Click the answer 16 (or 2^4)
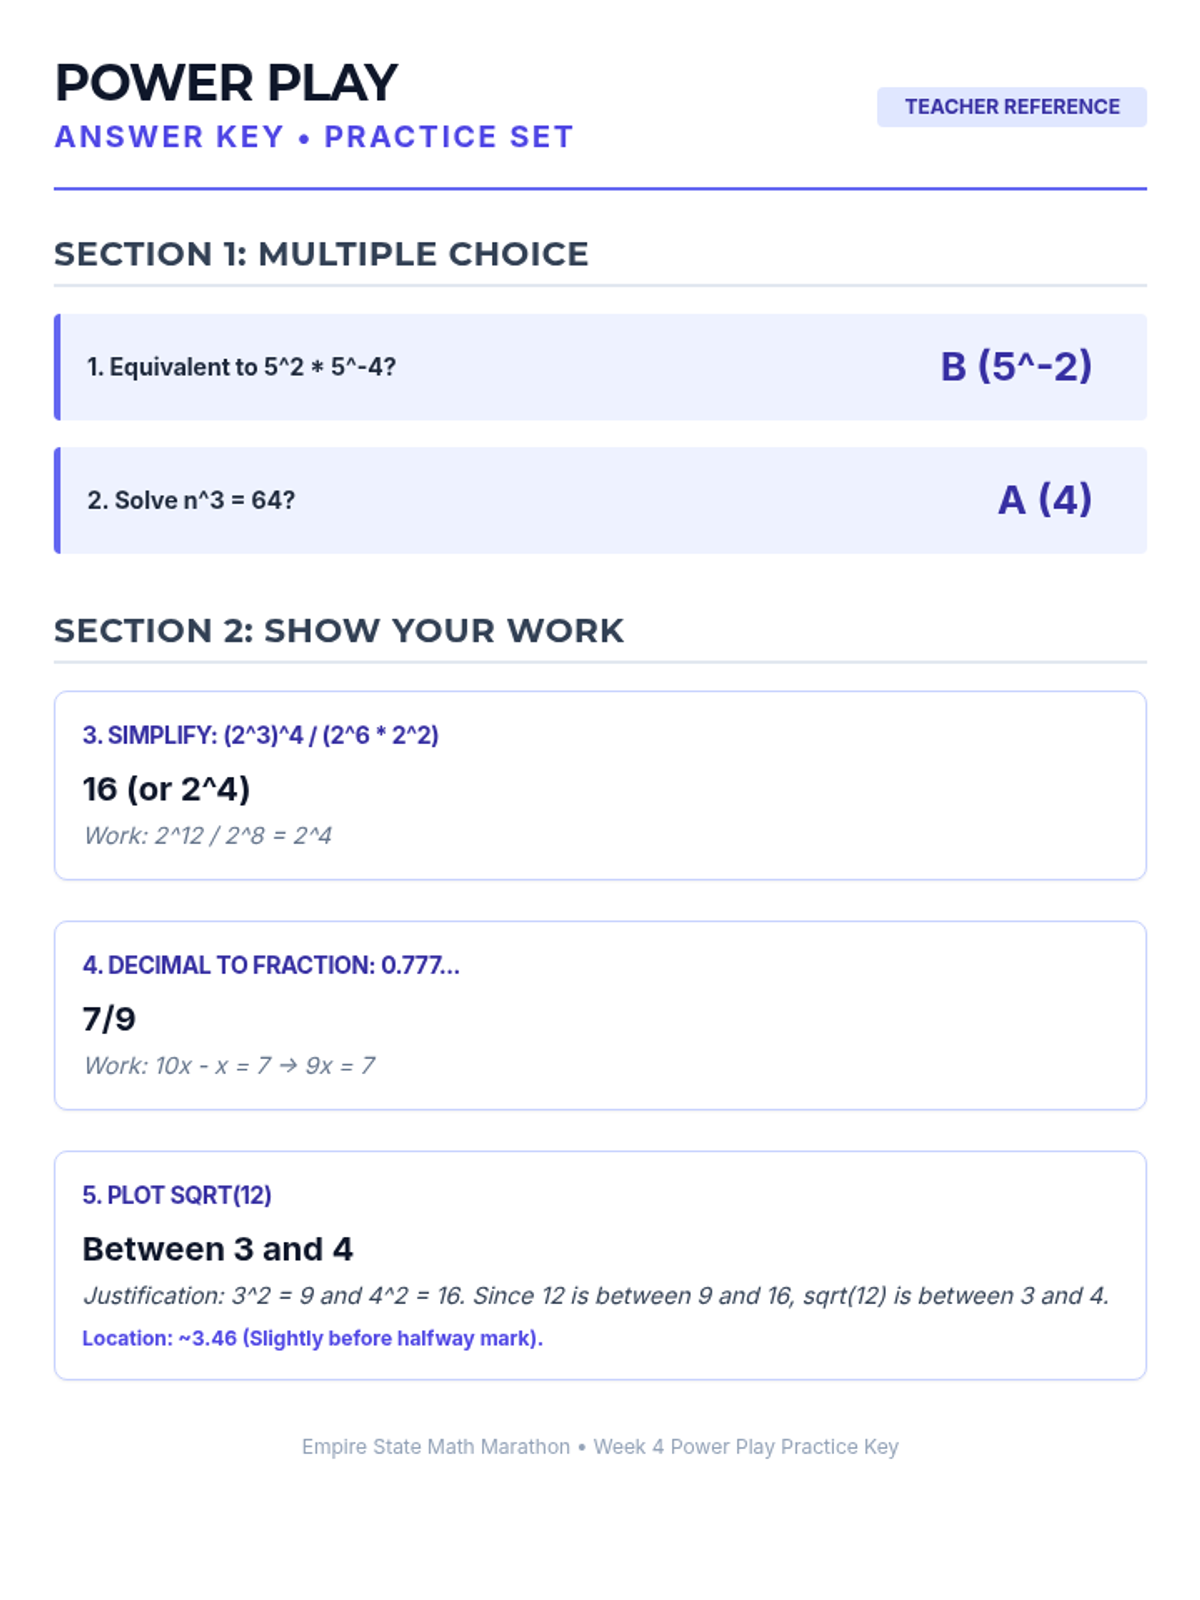Image resolution: width=1200 pixels, height=1600 pixels. pyautogui.click(x=166, y=789)
